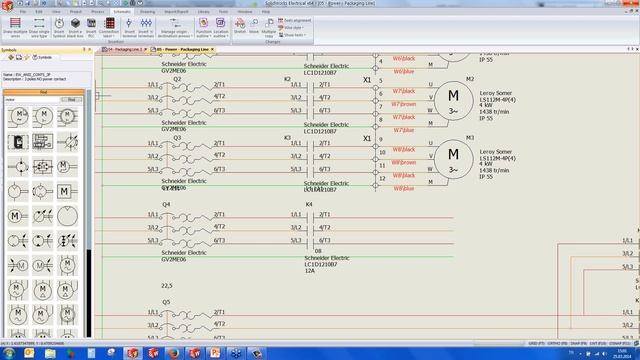Open the Window ribbon tab

coord(244,12)
